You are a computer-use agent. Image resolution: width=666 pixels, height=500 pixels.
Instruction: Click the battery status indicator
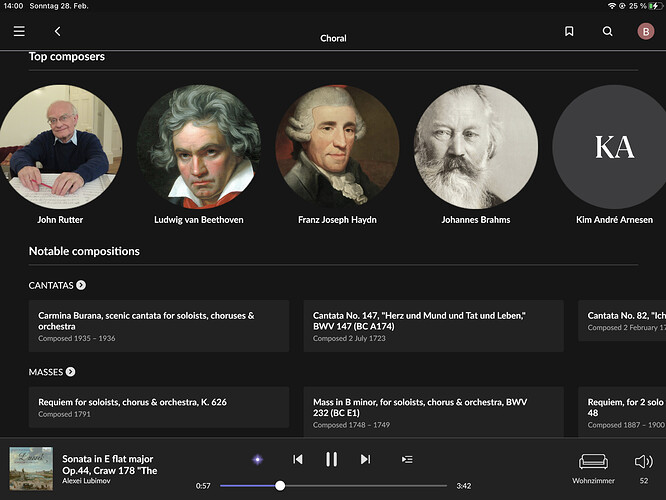(x=654, y=6)
